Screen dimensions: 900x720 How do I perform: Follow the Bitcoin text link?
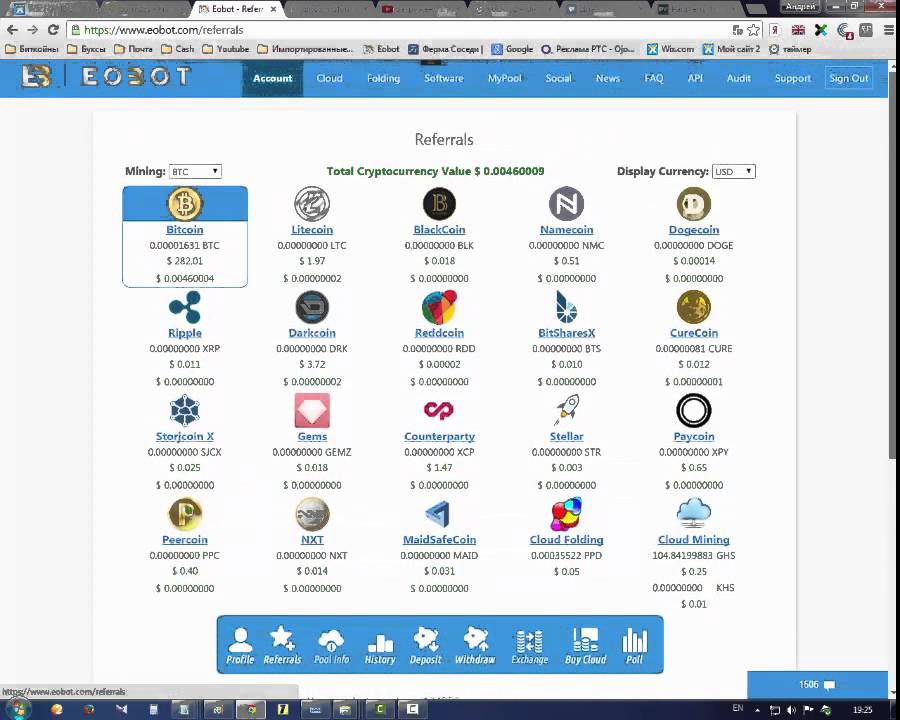185,230
